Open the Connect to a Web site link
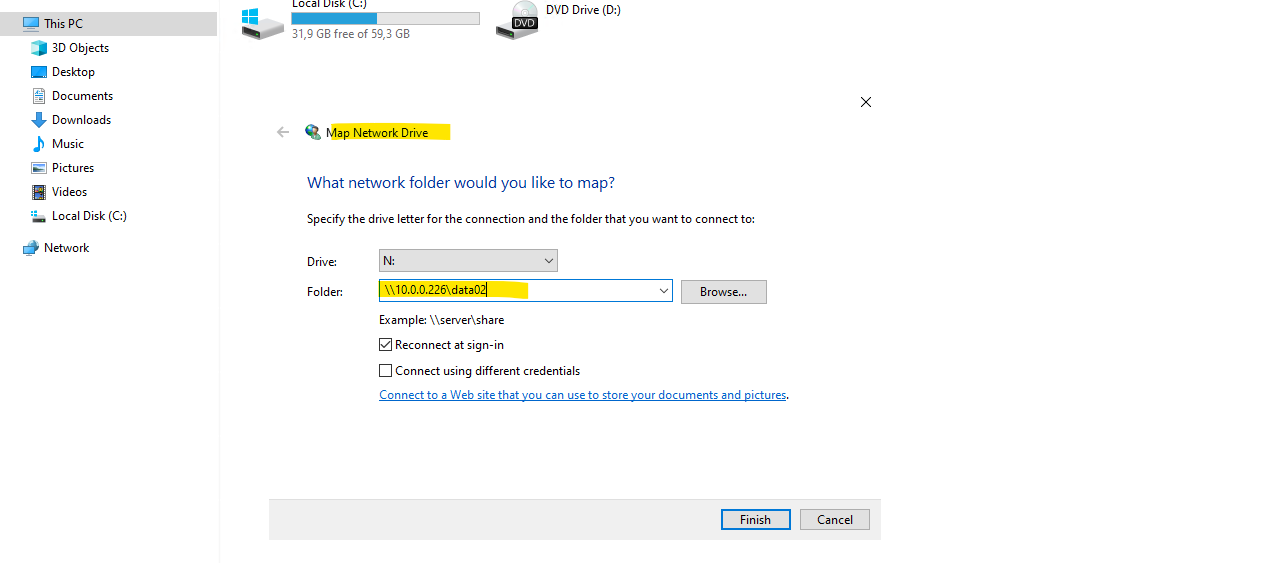This screenshot has height=563, width=1263. pyautogui.click(x=583, y=395)
